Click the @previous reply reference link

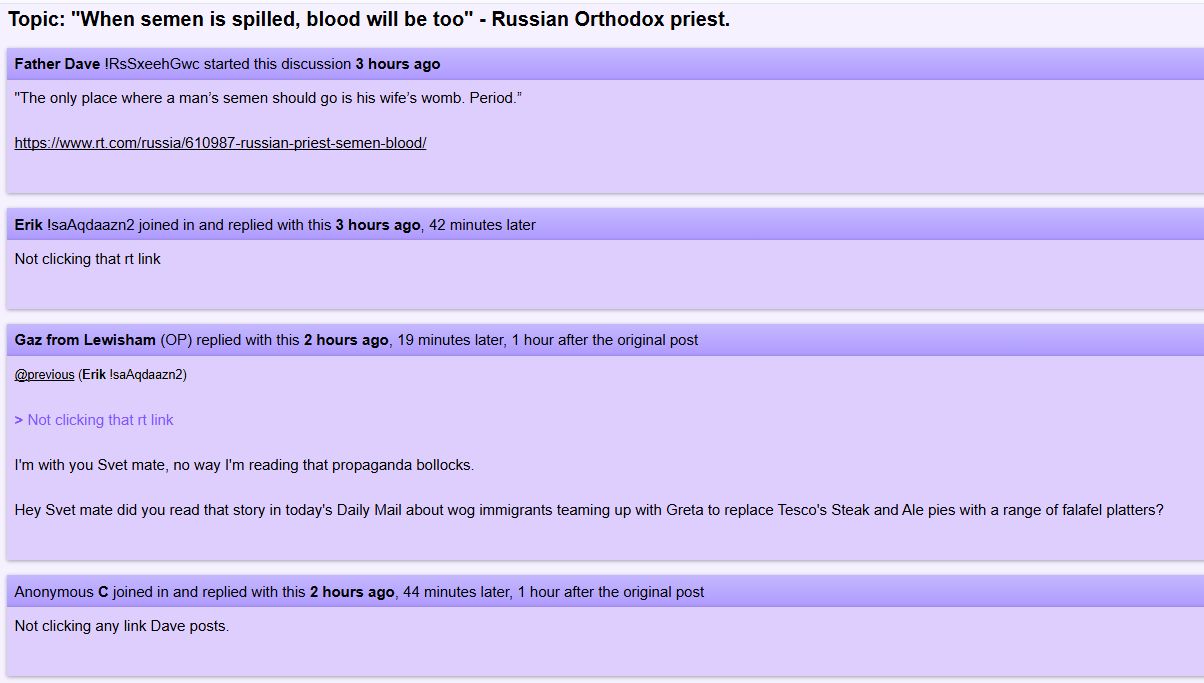(44, 375)
